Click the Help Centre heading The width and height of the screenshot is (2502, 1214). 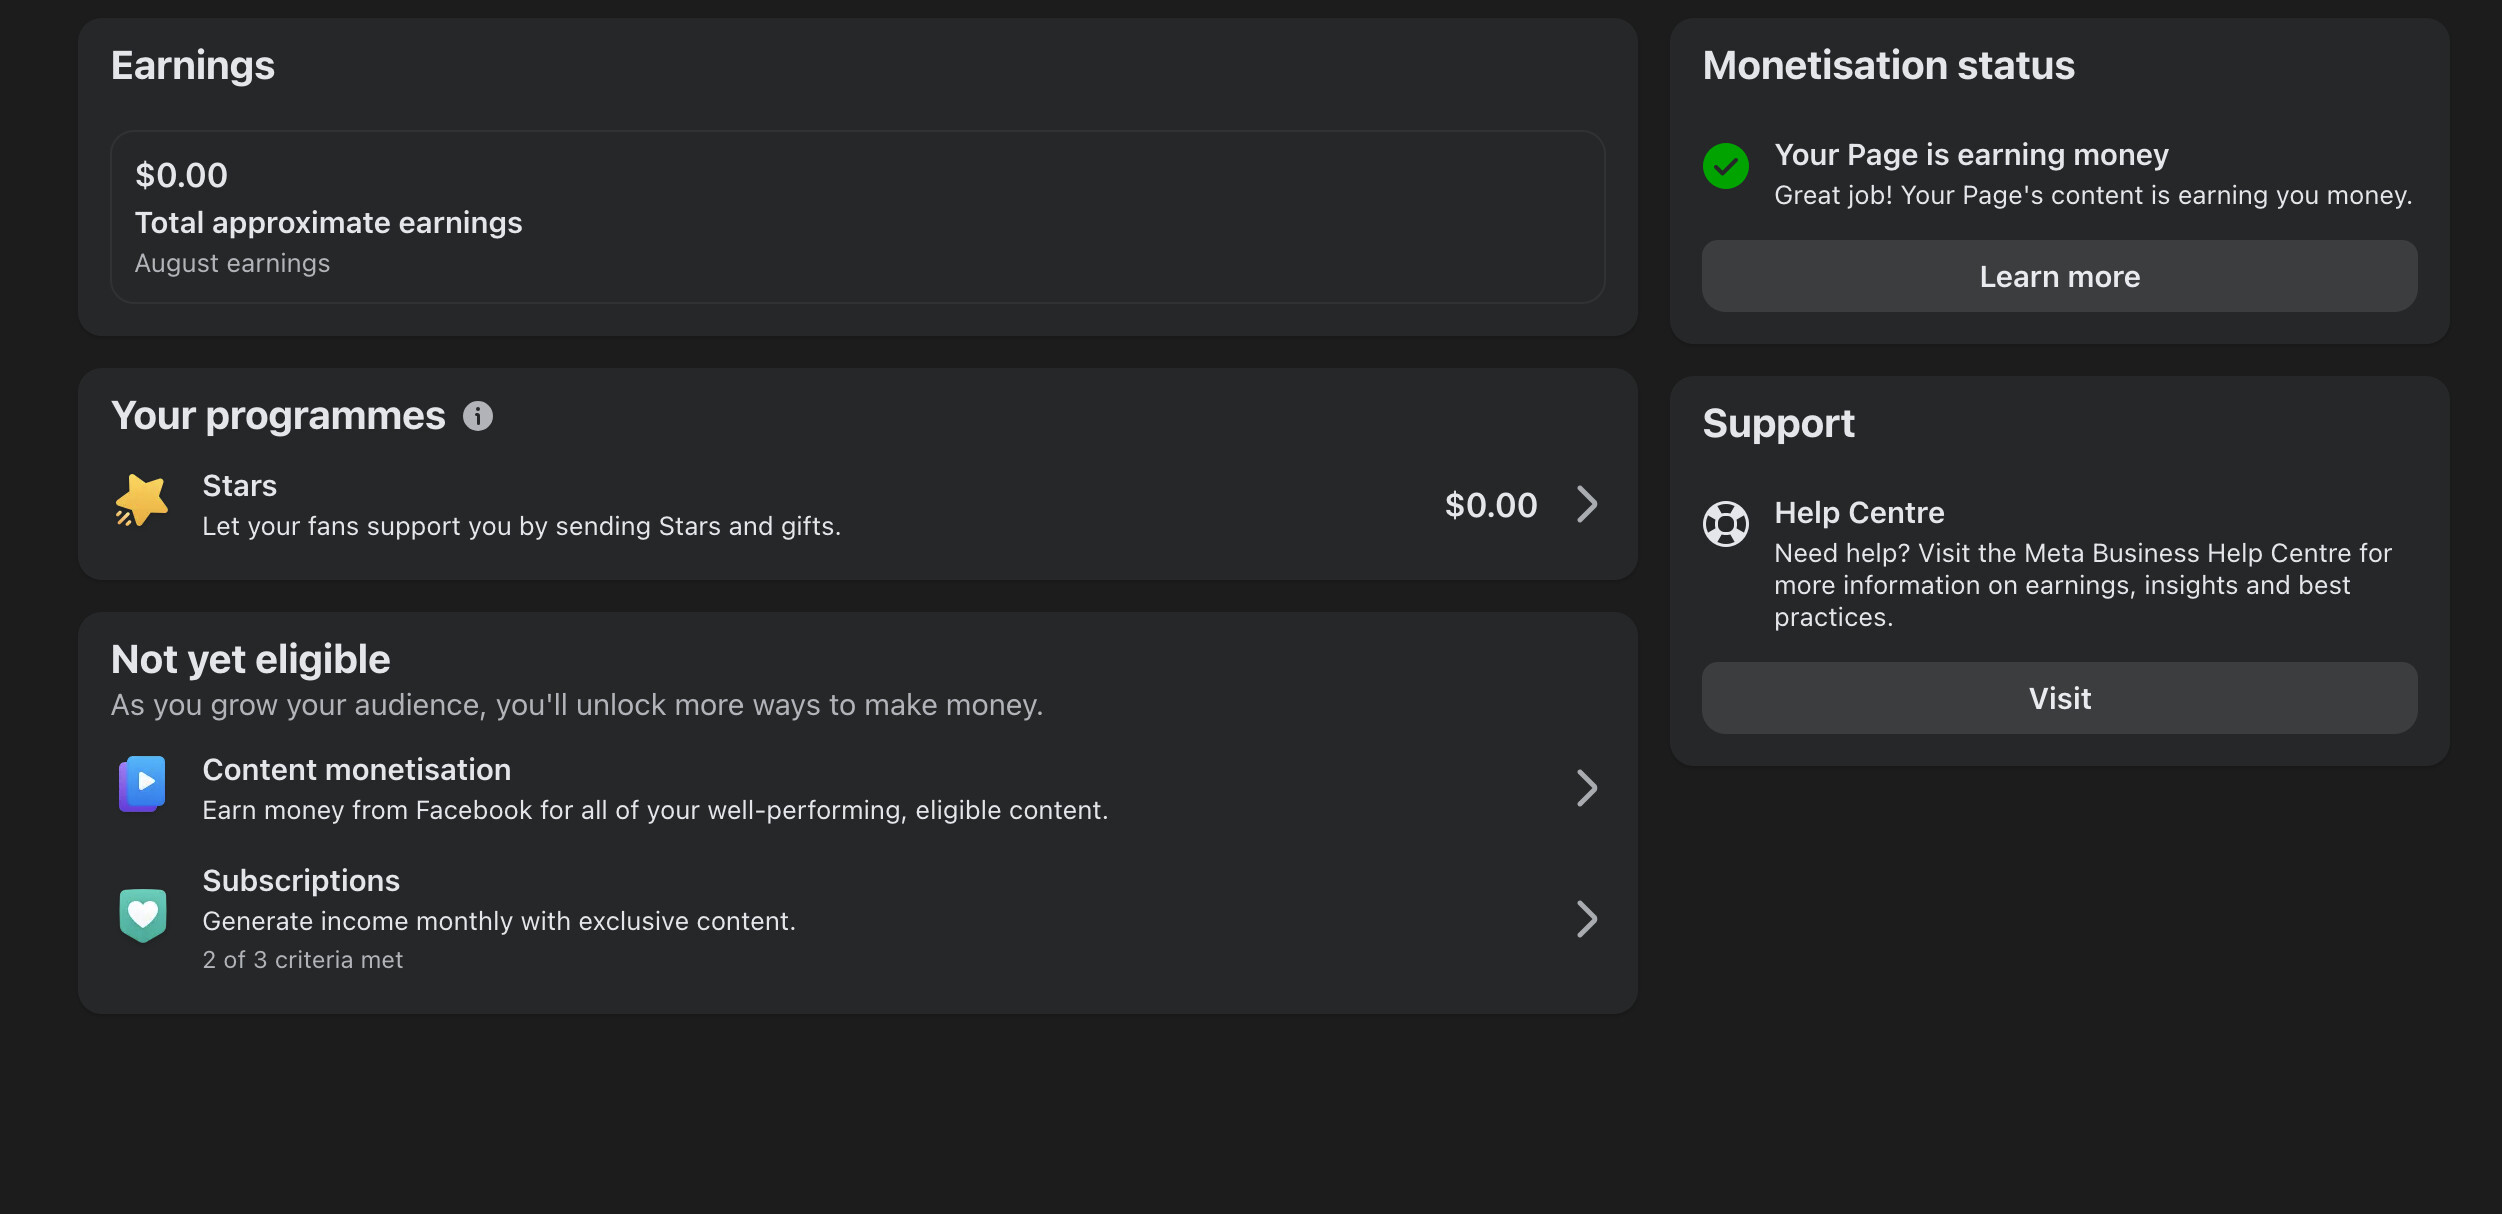click(x=1859, y=513)
